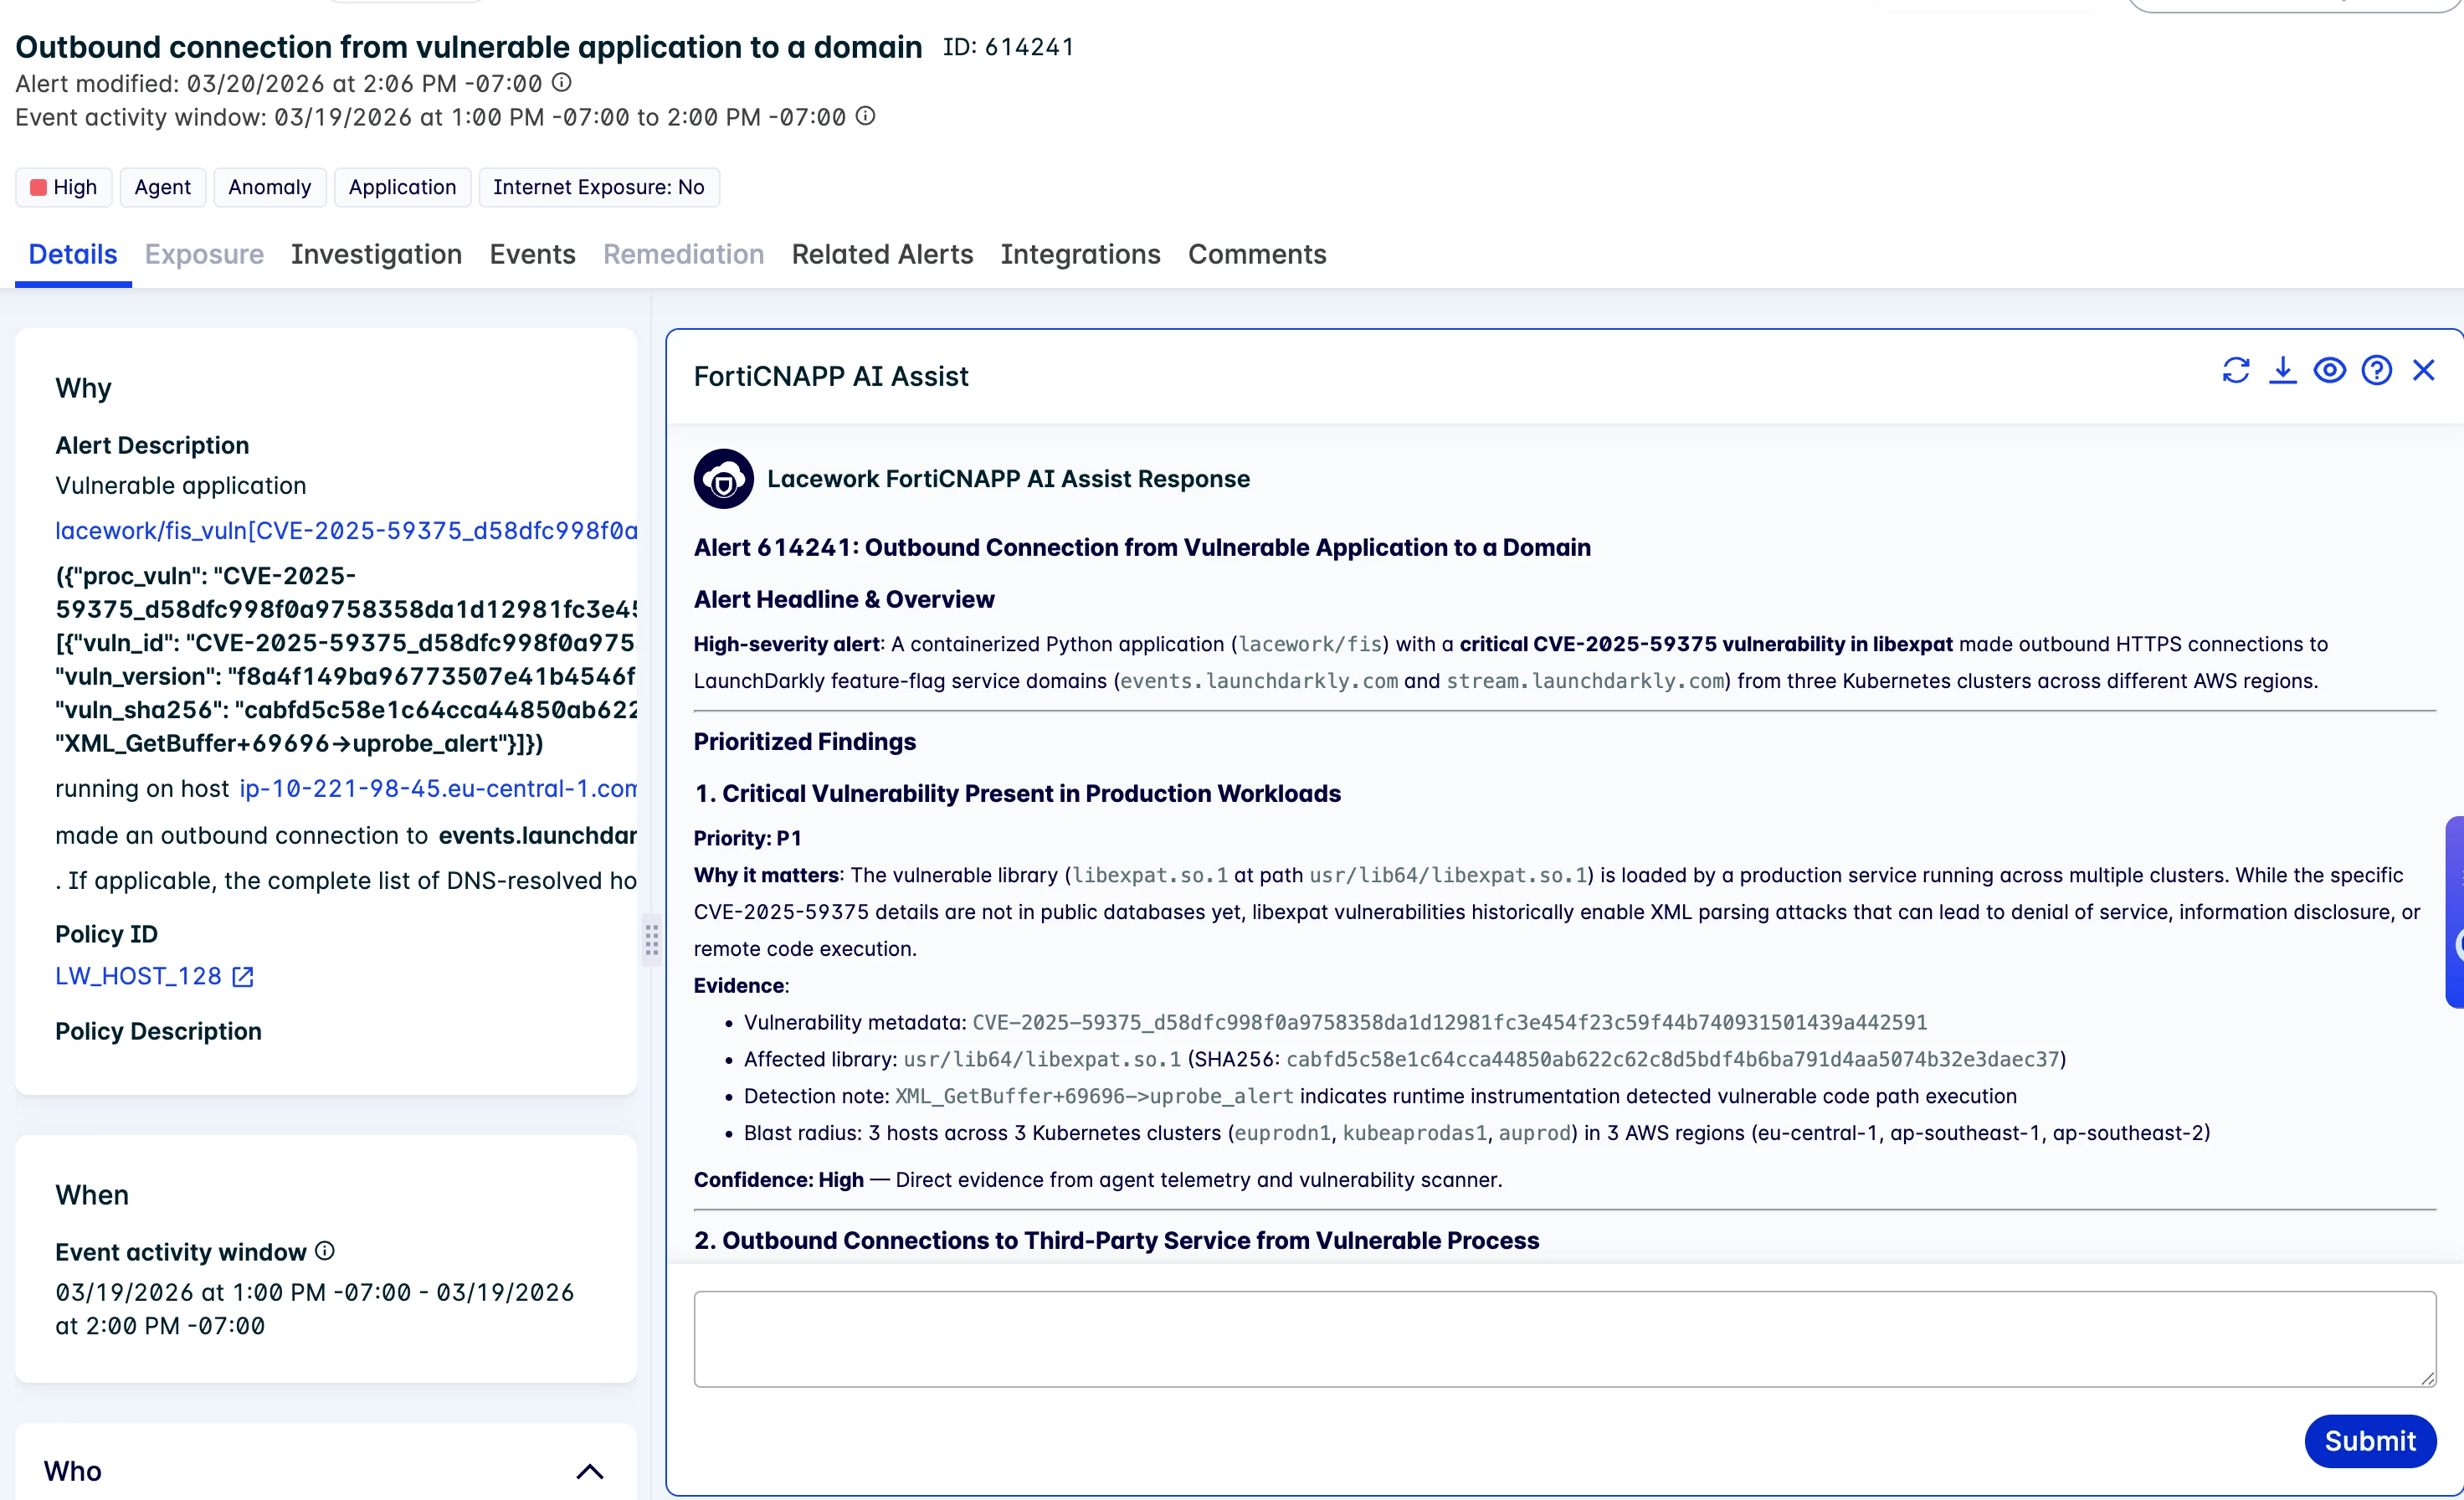The width and height of the screenshot is (2464, 1500).
Task: Click info icon beside header Event activity window
Action: pos(866,116)
